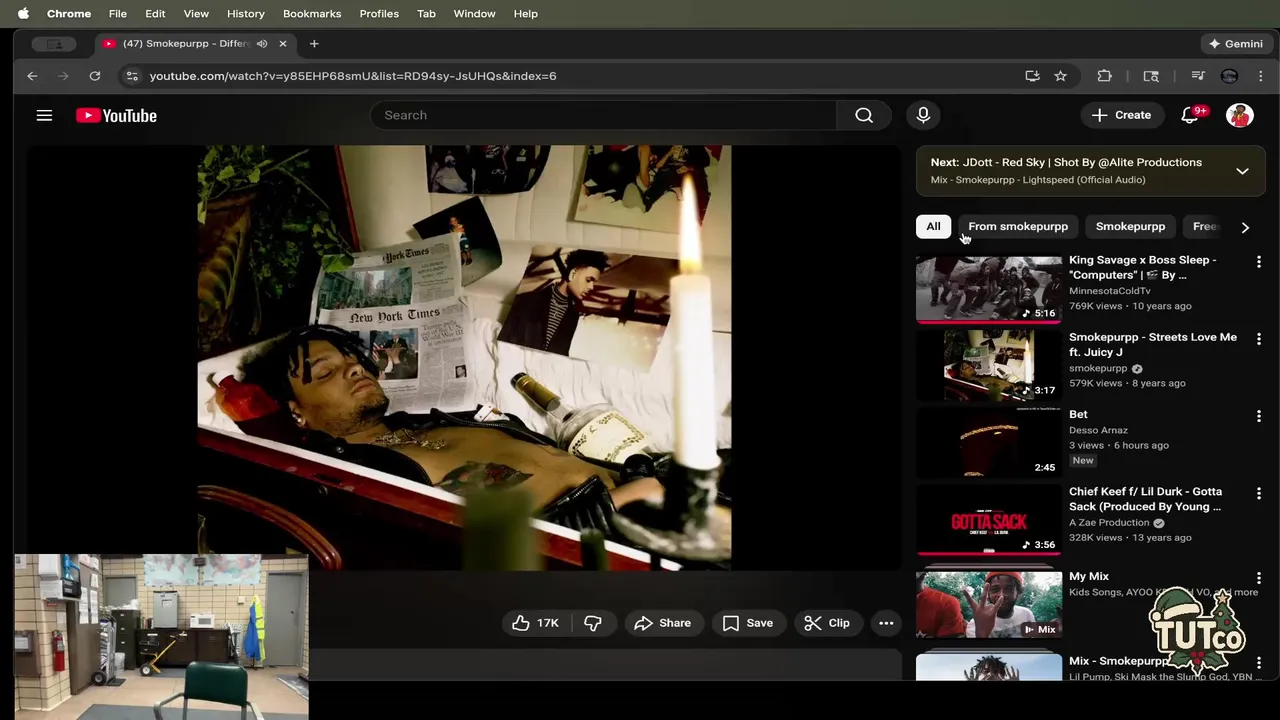The image size is (1280, 720).
Task: Open options for My Mix entry
Action: pyautogui.click(x=1259, y=578)
